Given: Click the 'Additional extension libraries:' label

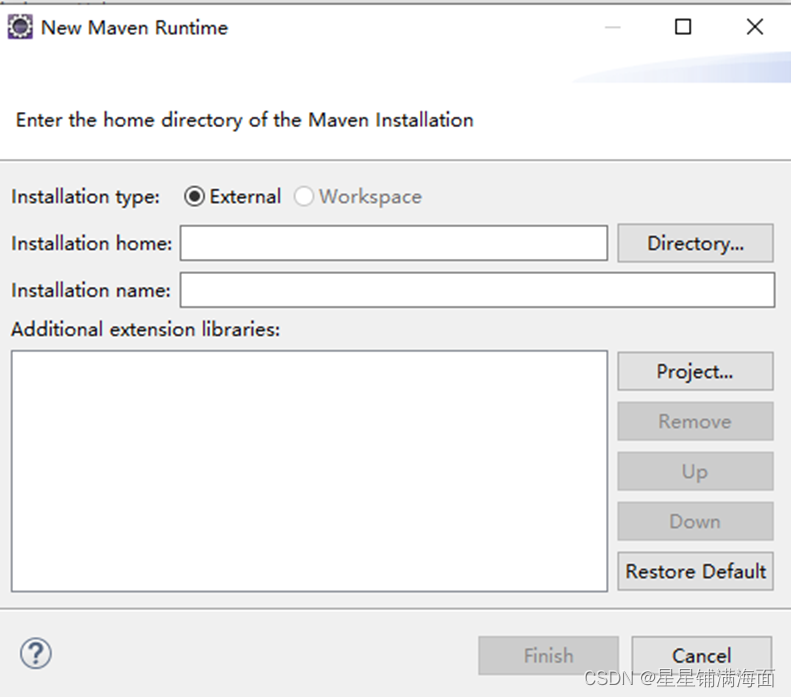Looking at the screenshot, I should pos(145,329).
